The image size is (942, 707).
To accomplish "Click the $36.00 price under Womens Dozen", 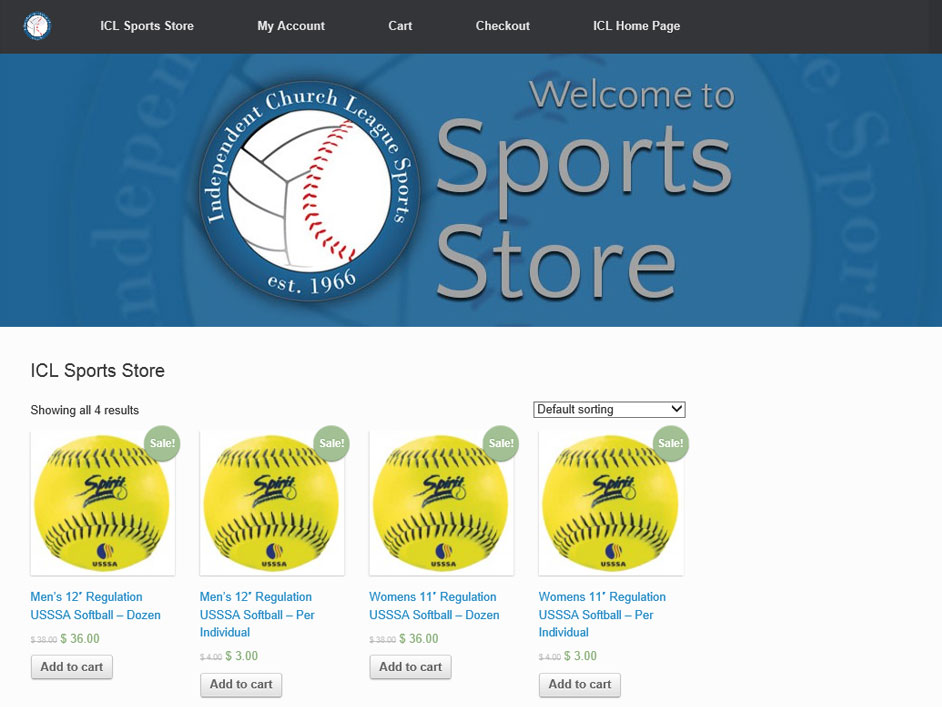I will pyautogui.click(x=419, y=639).
